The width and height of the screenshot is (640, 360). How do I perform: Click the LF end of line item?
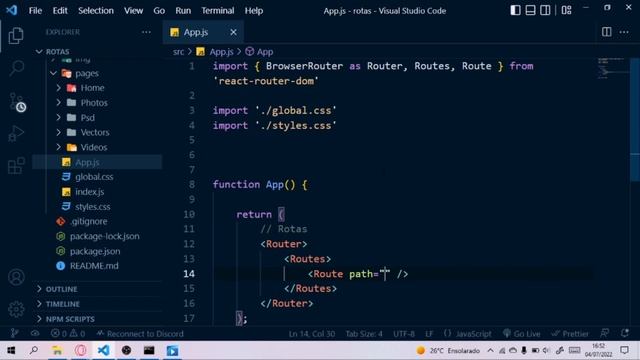(429, 333)
